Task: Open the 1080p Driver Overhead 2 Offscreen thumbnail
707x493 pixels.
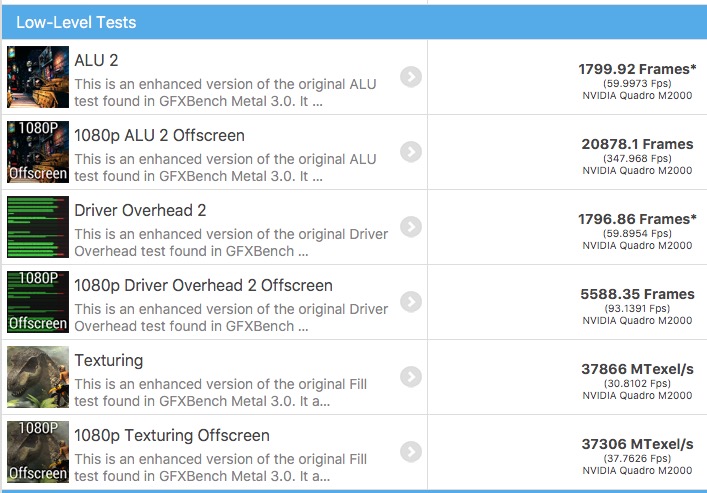Action: [x=38, y=302]
